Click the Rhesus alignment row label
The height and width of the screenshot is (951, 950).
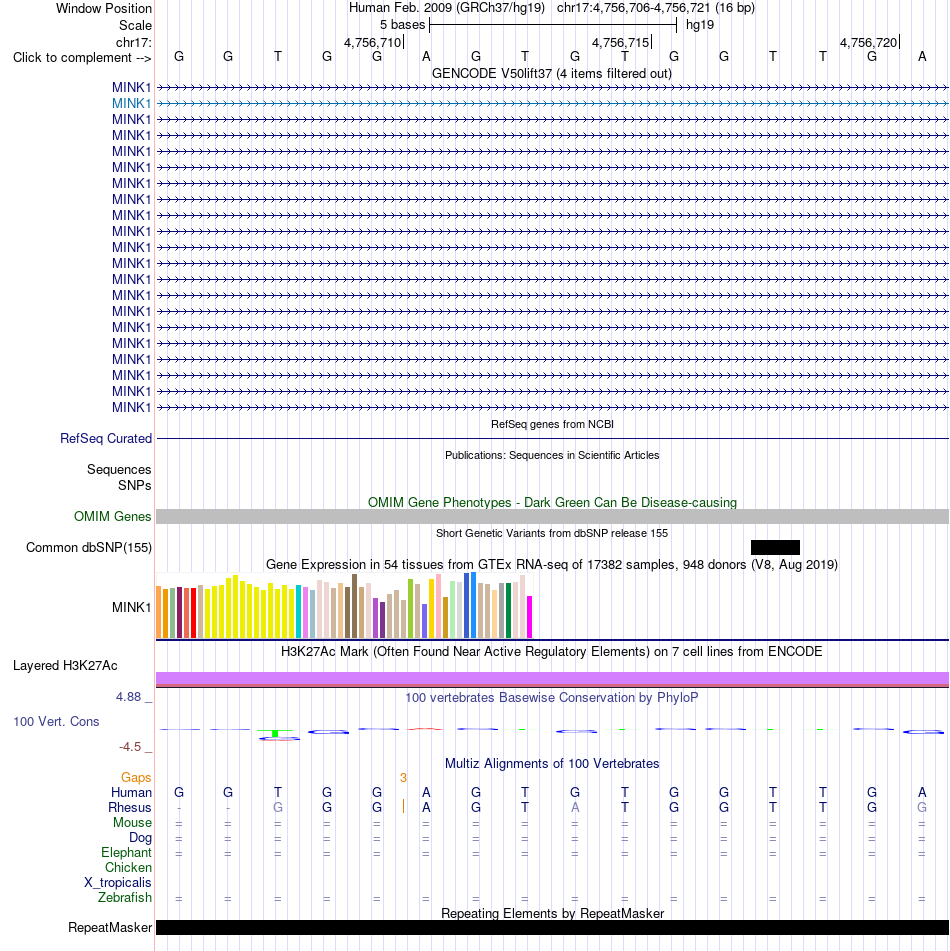[129, 808]
